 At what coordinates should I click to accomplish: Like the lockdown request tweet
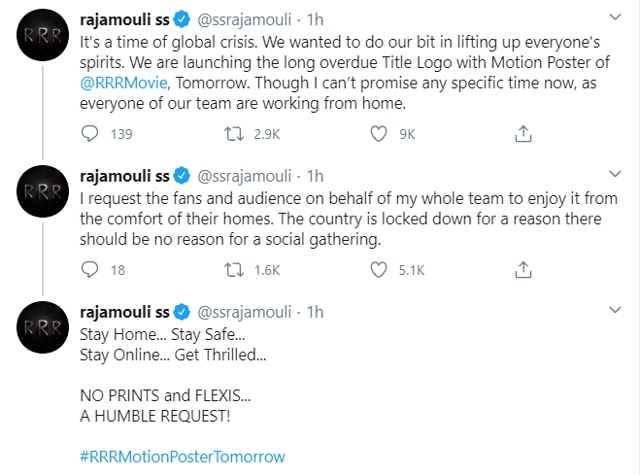point(378,269)
